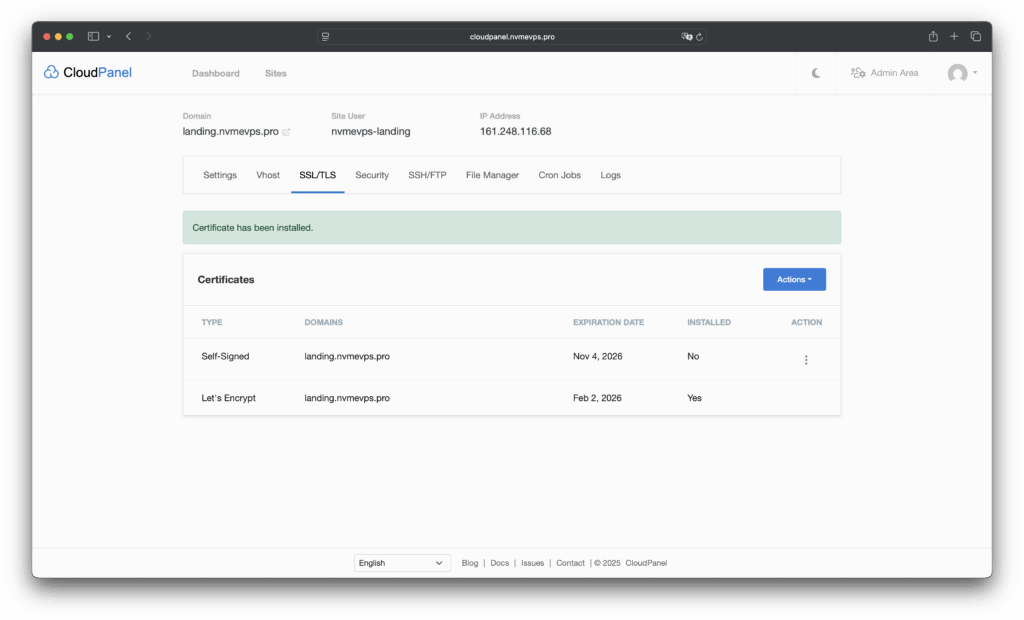This screenshot has width=1024, height=620.
Task: Click the CloudPanel logo
Action: [88, 72]
